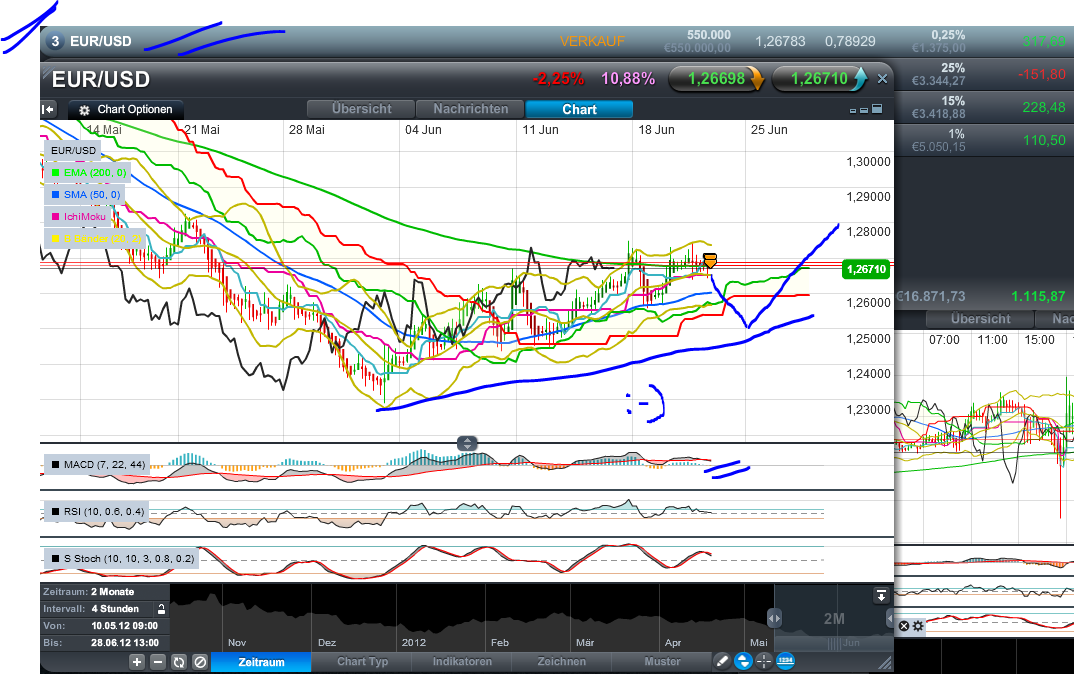Click the buy price button 1,26710
Viewport: 1074px width, 674px height.
coord(819,79)
